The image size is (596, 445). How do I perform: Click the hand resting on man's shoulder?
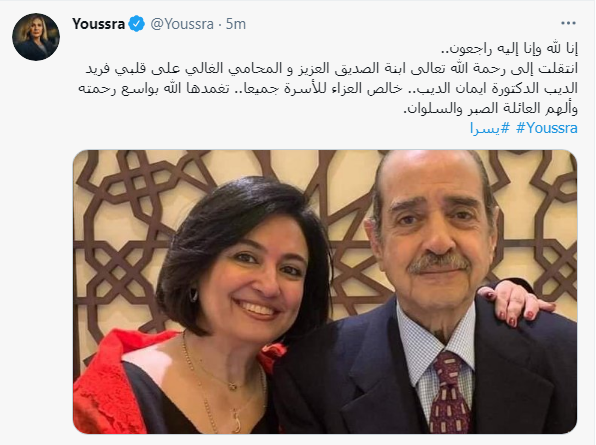[513, 302]
